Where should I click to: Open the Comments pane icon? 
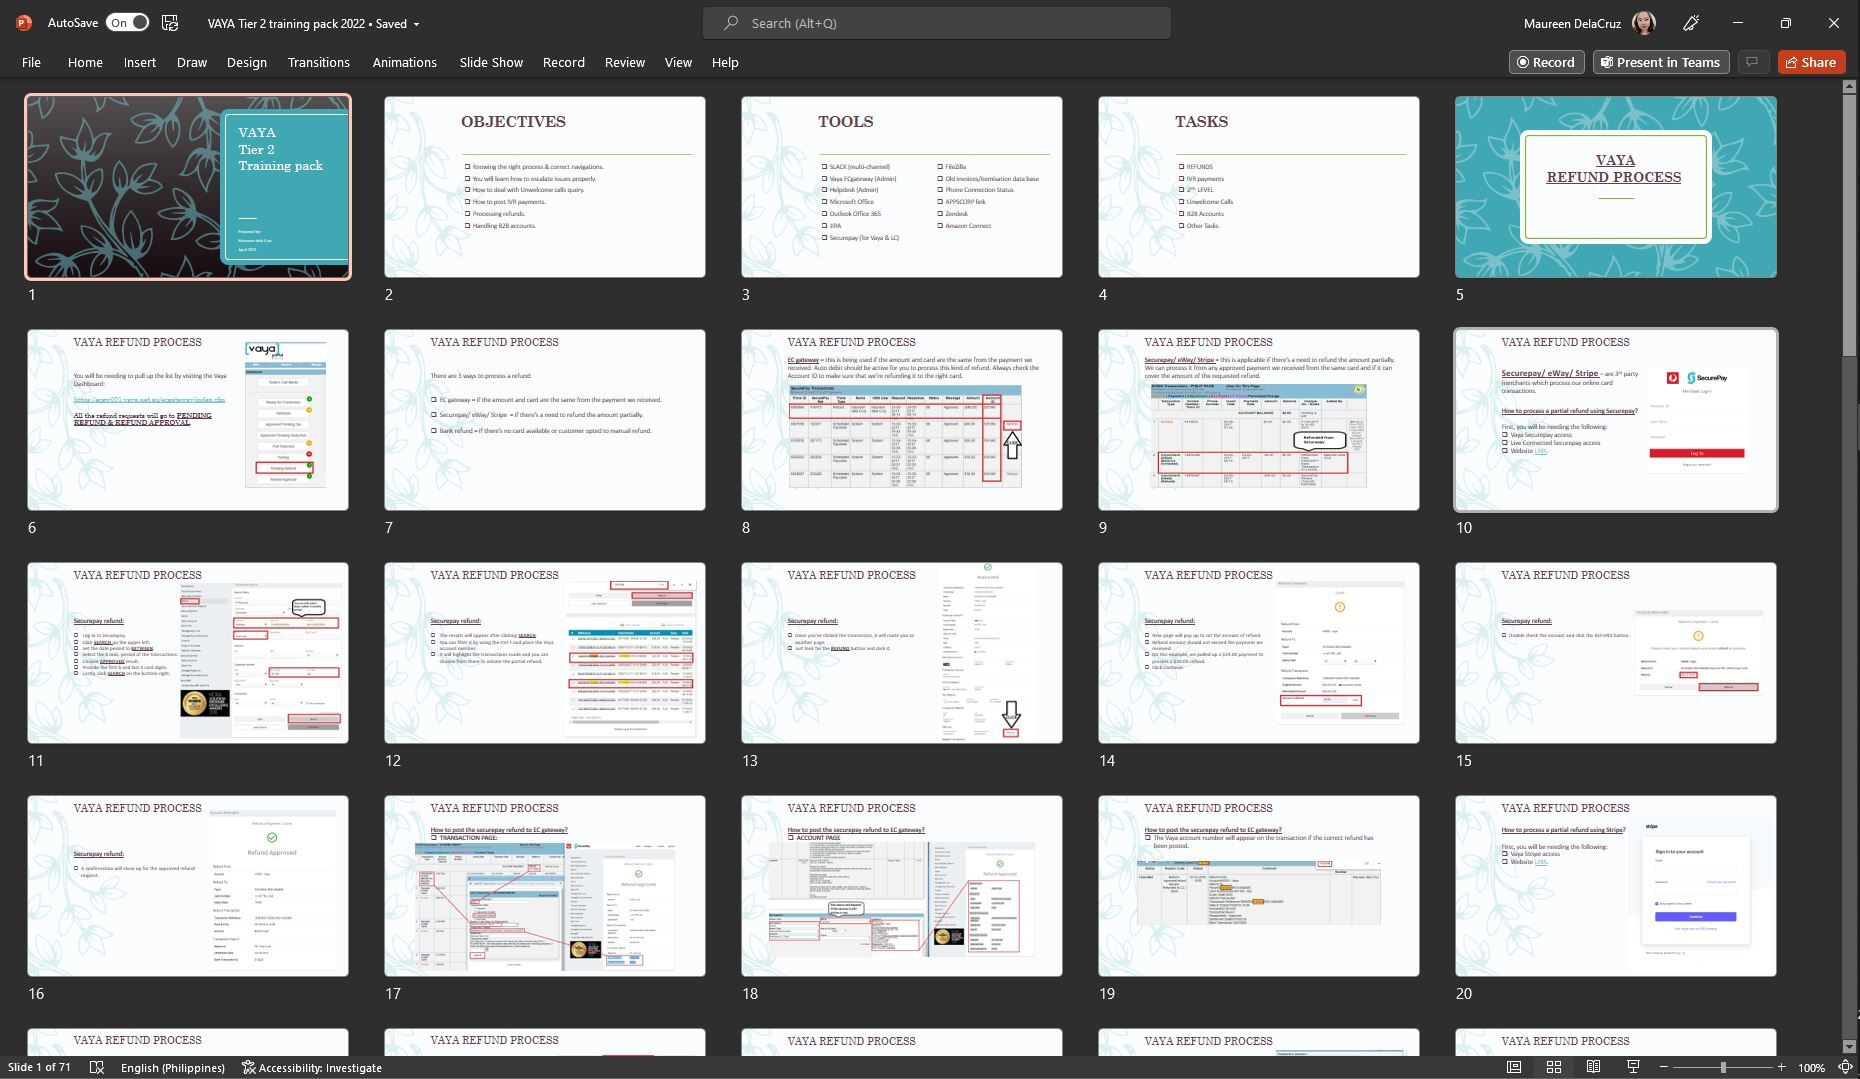pos(1752,62)
